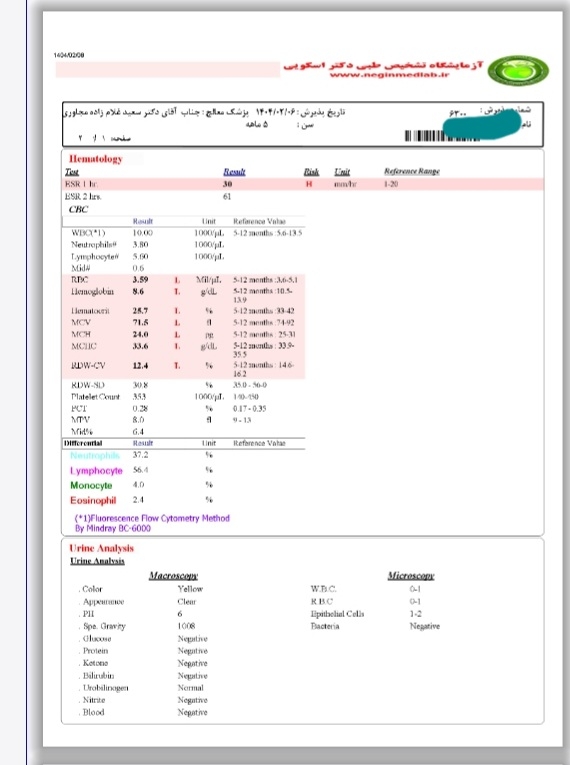Click the Mid% value 6.4
Viewport: 570px width, 765px height.
click(x=139, y=431)
